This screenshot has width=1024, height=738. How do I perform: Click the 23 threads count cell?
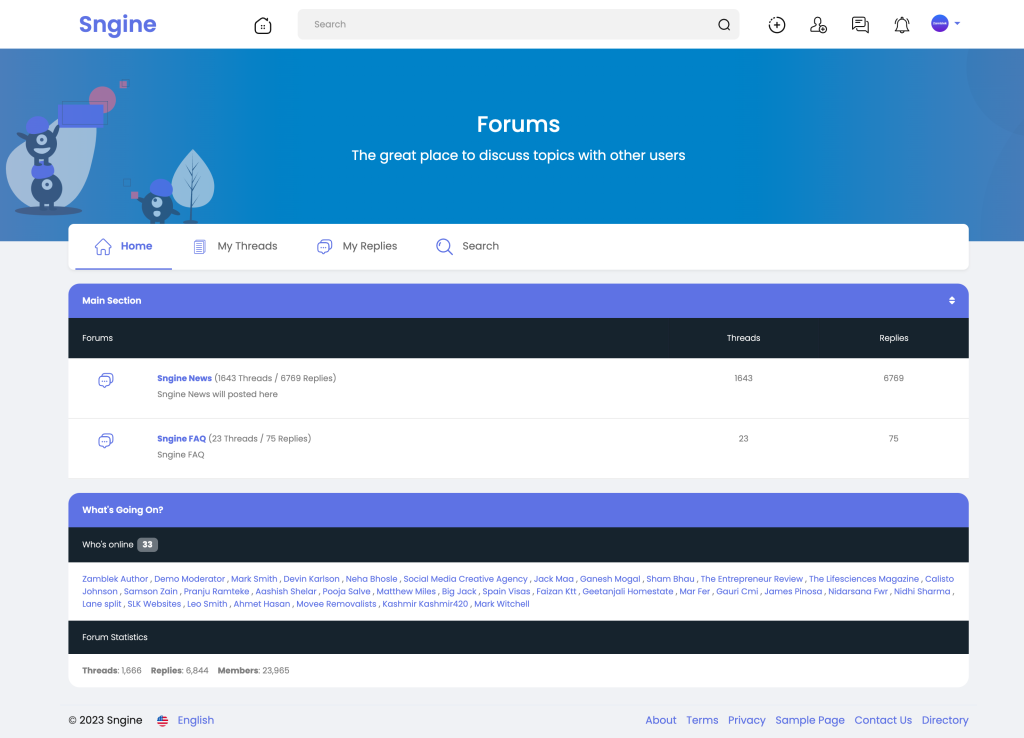743,439
